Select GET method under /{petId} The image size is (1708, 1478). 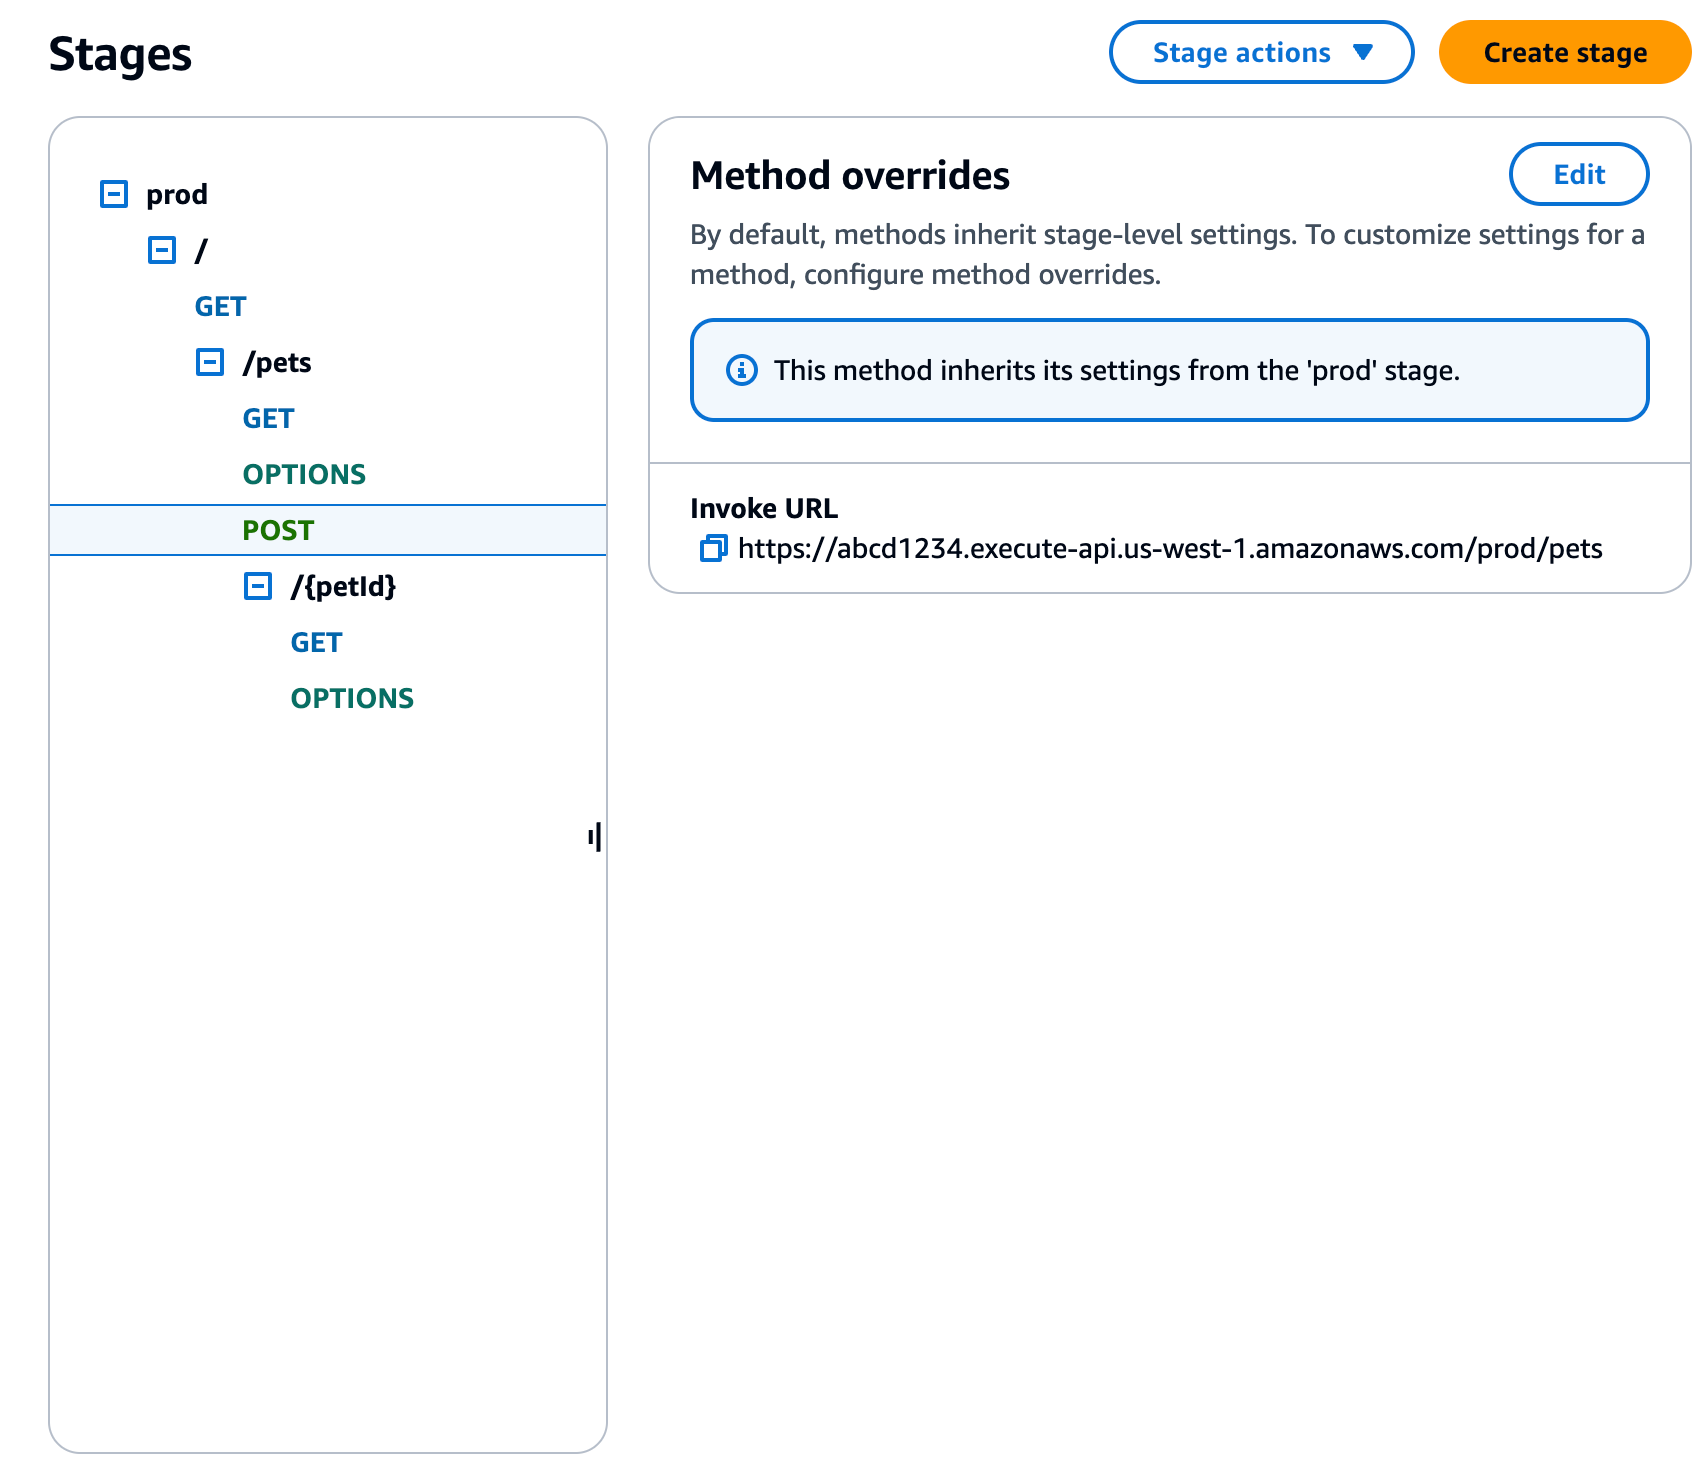[316, 642]
